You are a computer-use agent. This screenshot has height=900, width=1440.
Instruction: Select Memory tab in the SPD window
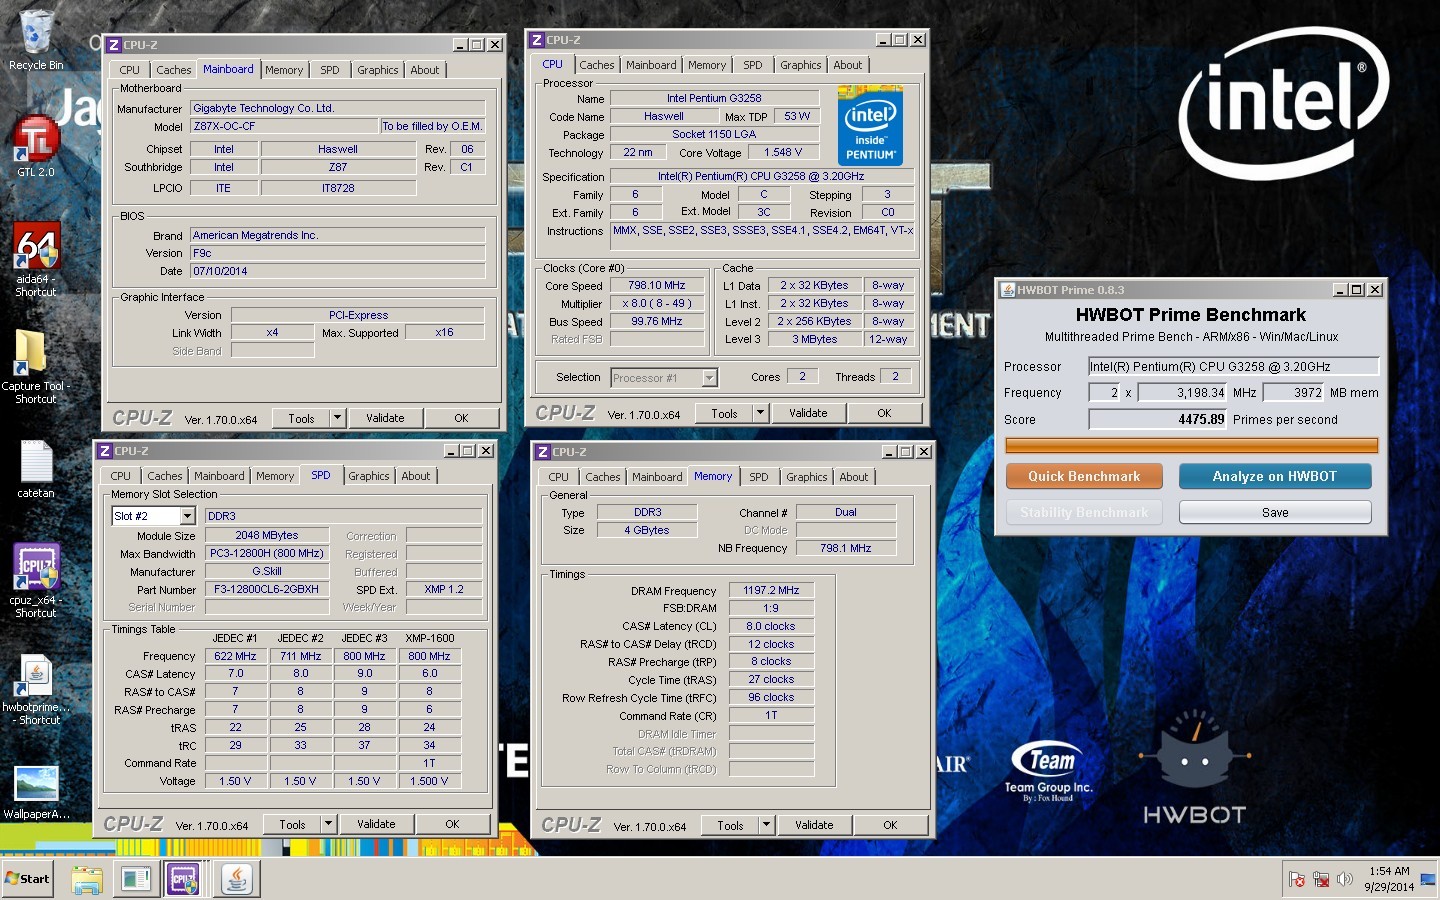tap(275, 476)
